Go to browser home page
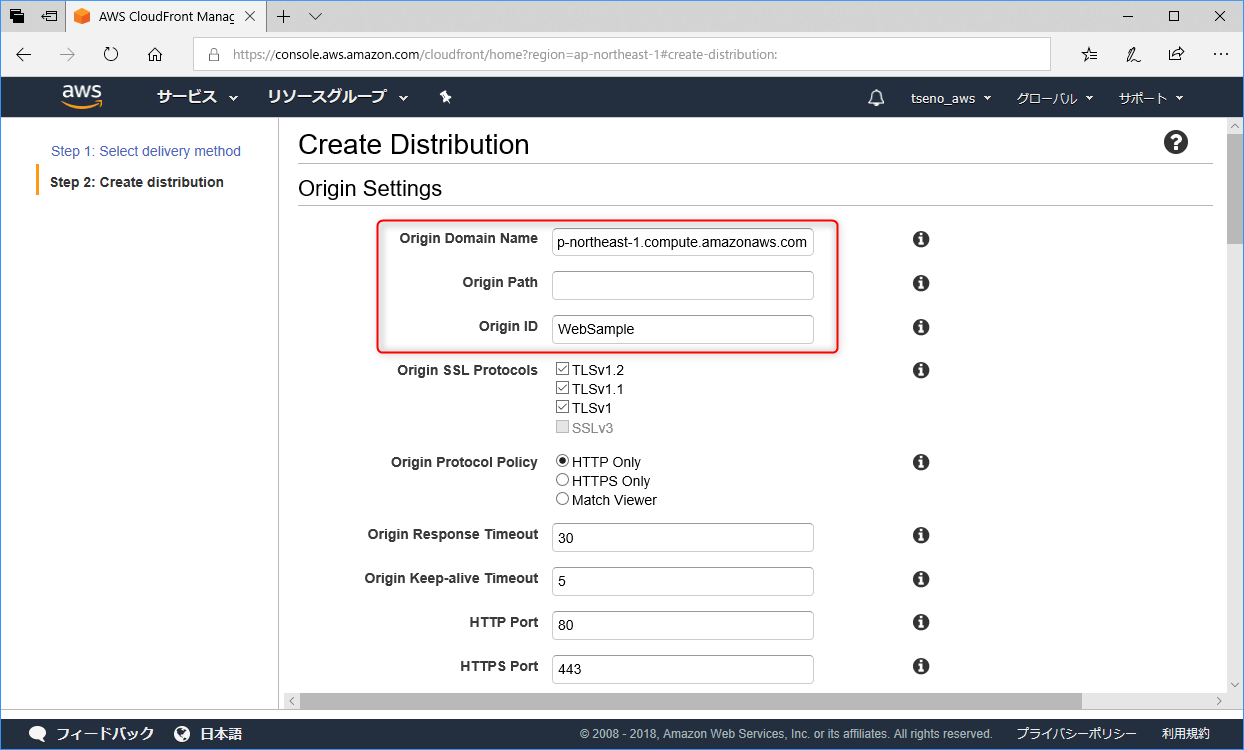Screen dimensions: 1244x750 pos(155,54)
